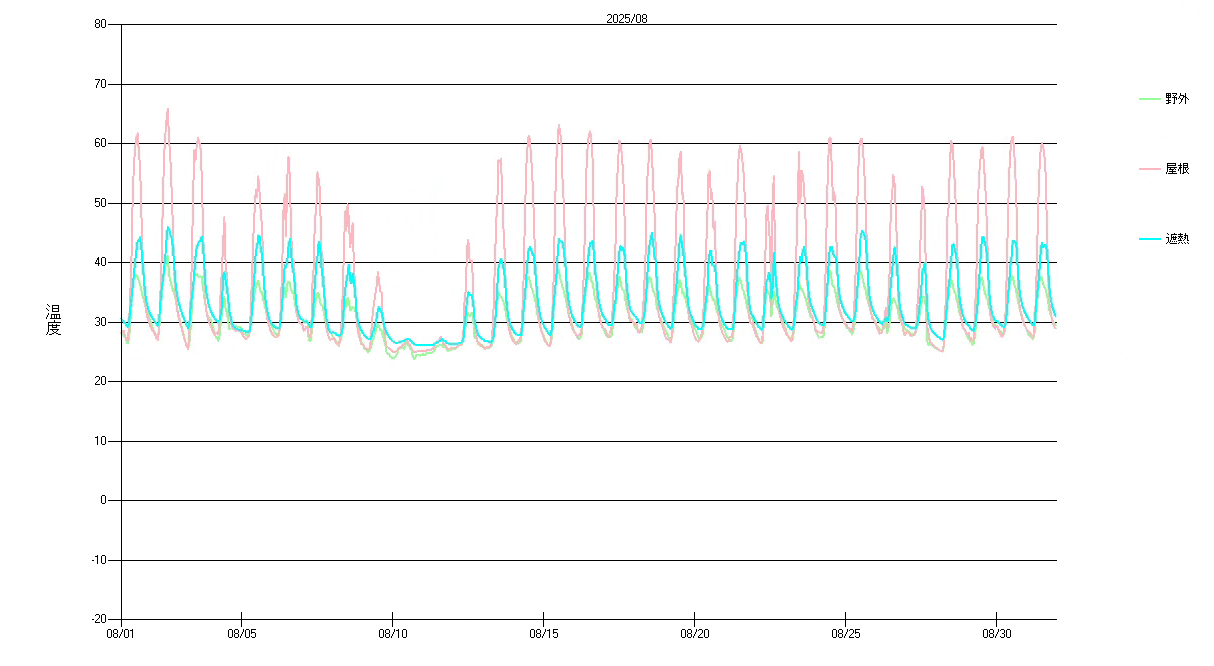1214x666 pixels.
Task: Click the 50 value on the temperature axis
Action: coord(100,203)
